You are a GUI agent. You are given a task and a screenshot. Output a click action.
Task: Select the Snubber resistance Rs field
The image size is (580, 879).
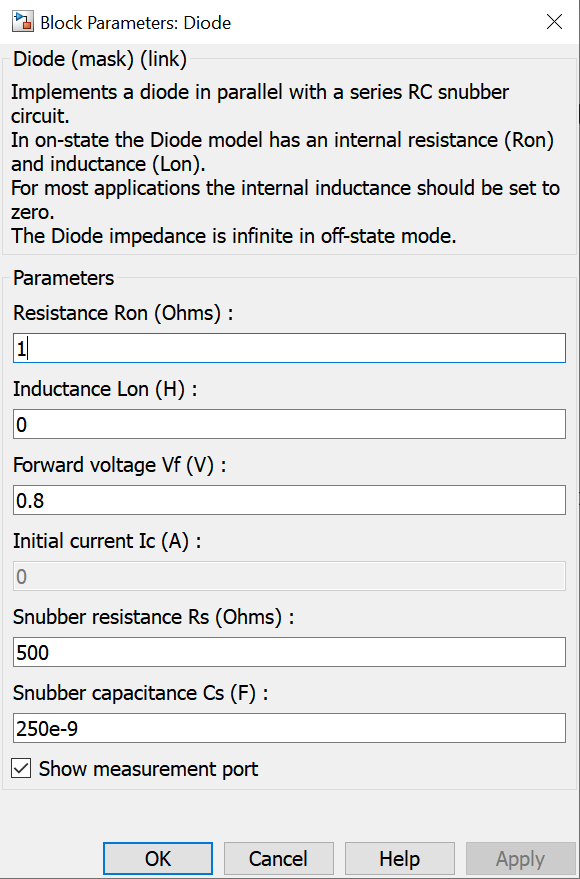(x=289, y=652)
